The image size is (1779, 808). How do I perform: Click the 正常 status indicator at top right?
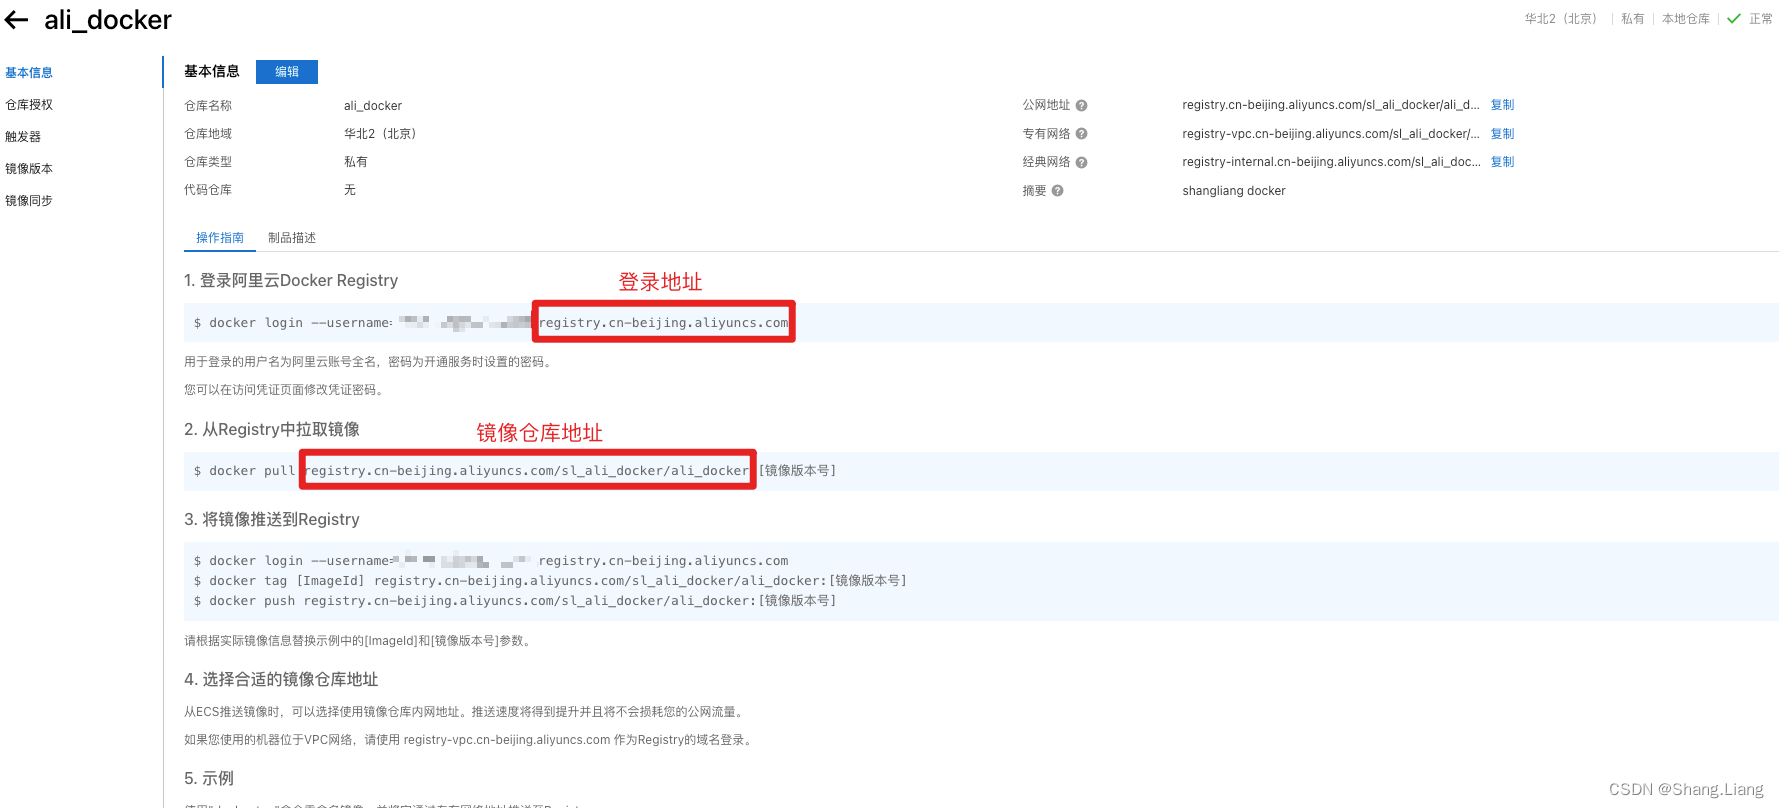(x=1750, y=19)
